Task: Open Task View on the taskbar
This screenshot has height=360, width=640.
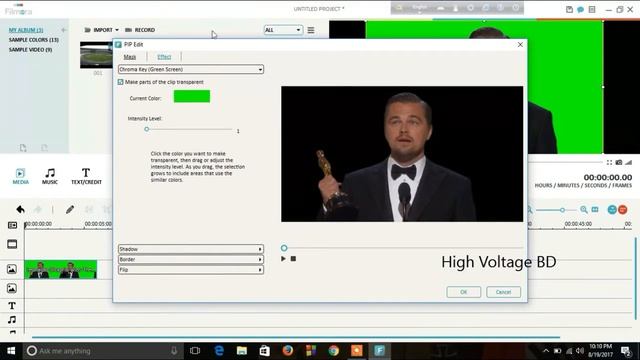Action: 195,351
